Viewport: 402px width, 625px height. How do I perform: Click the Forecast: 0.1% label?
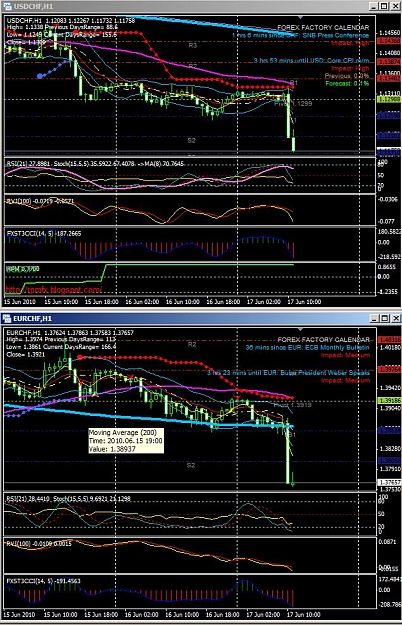347,83
